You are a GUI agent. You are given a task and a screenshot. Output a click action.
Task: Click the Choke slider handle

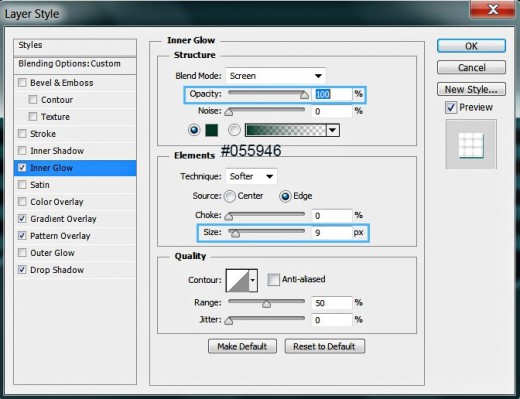click(229, 217)
